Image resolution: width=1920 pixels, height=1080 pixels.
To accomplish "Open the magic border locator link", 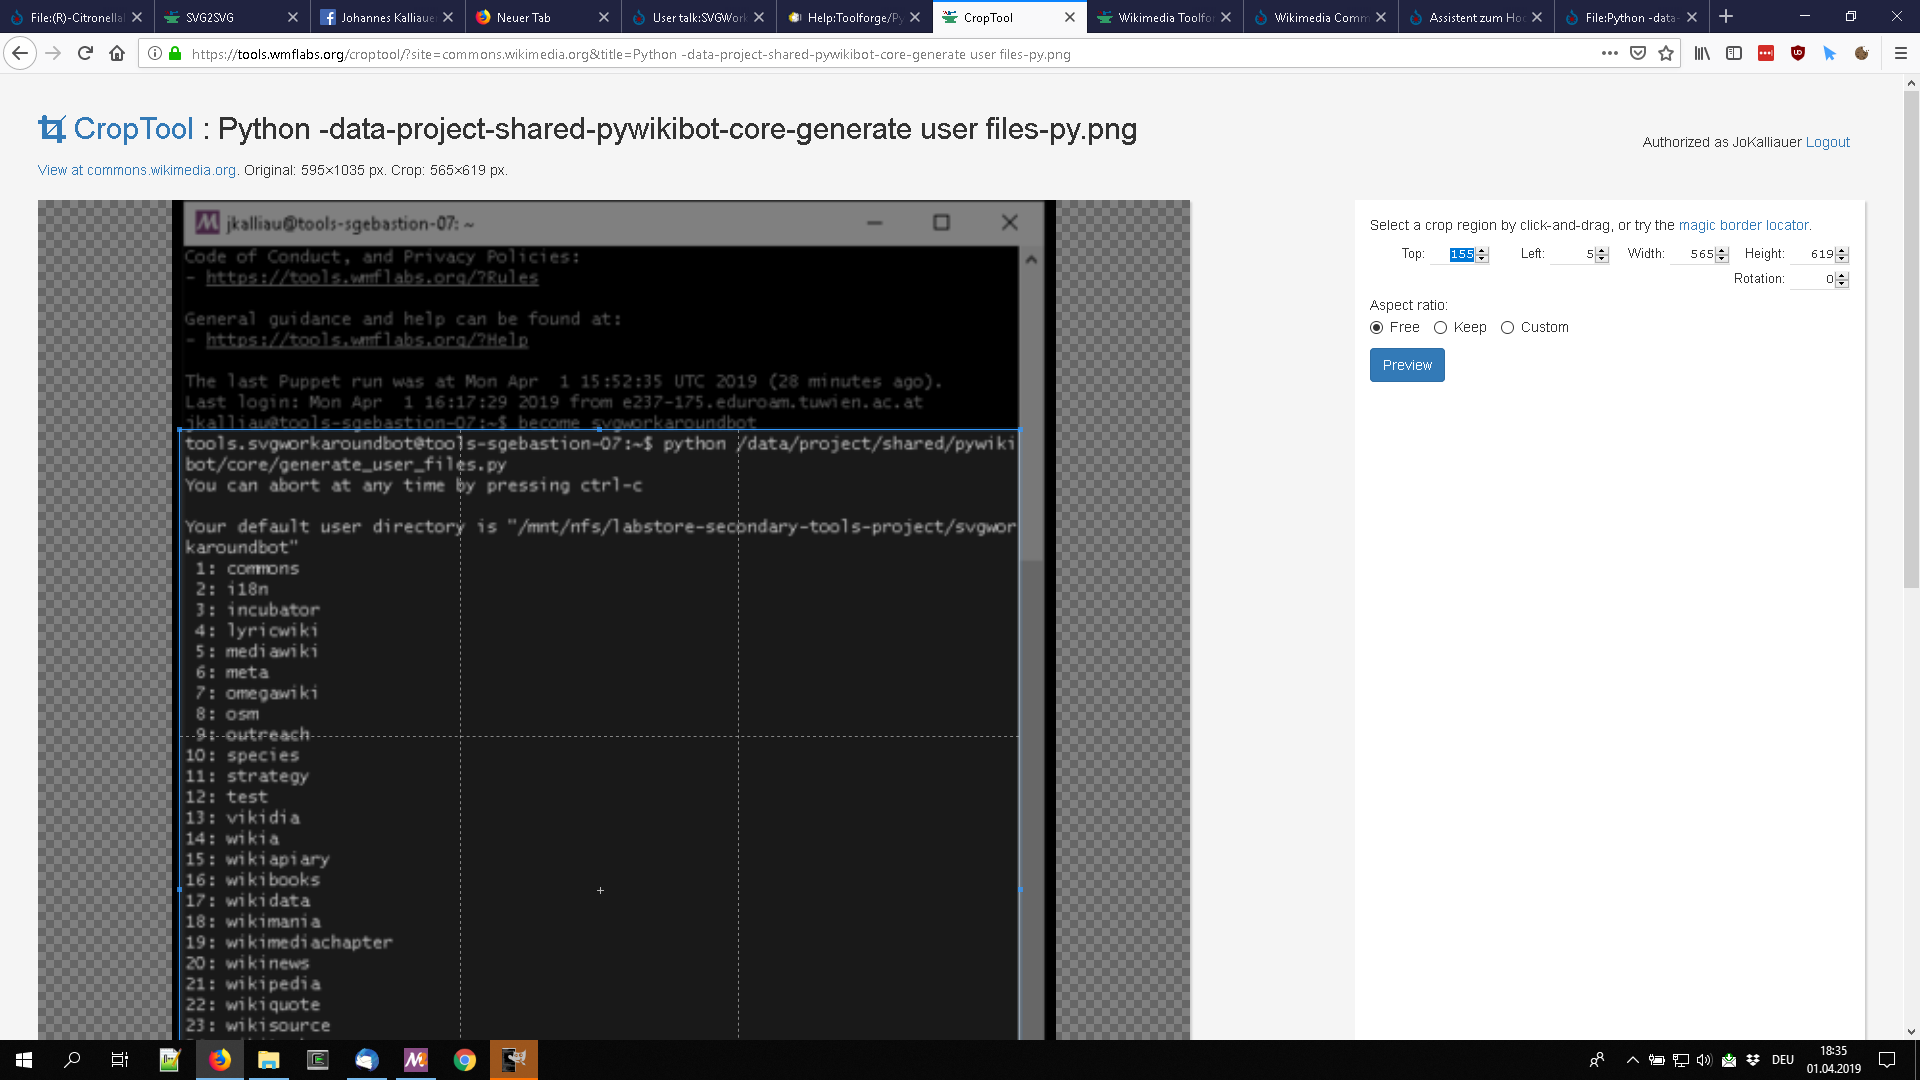I will pyautogui.click(x=1744, y=225).
